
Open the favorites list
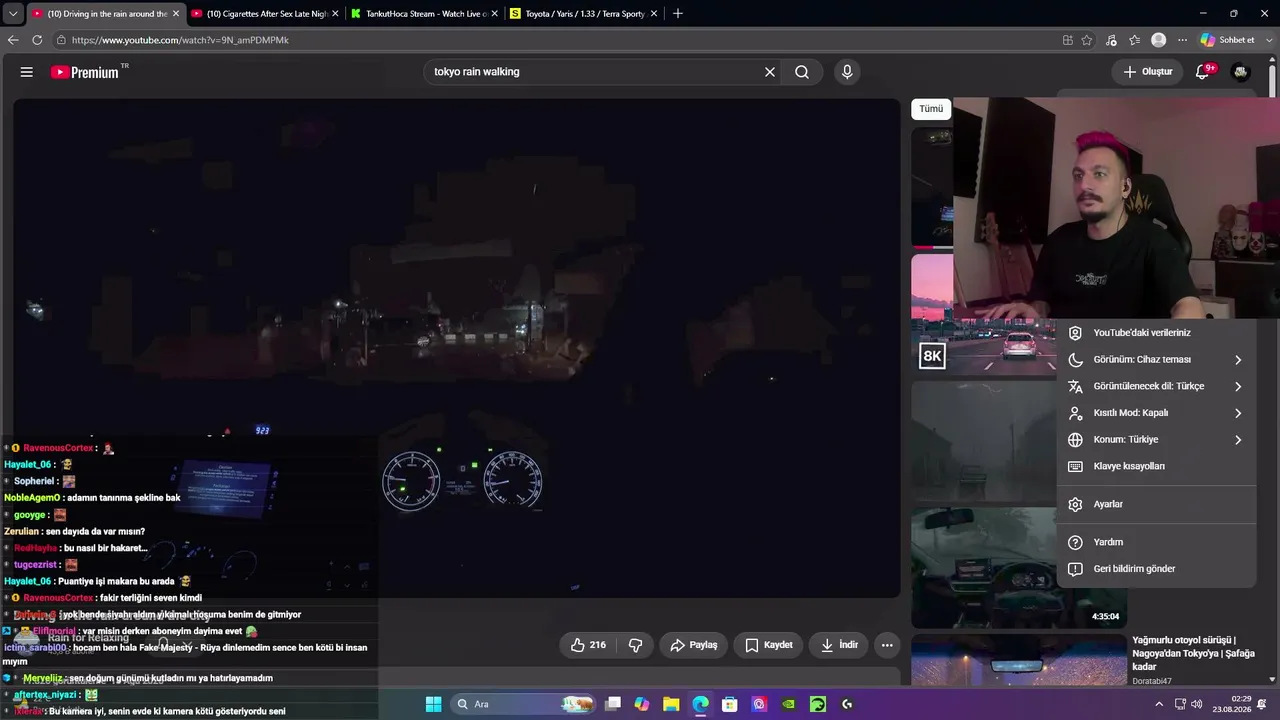[x=1135, y=40]
